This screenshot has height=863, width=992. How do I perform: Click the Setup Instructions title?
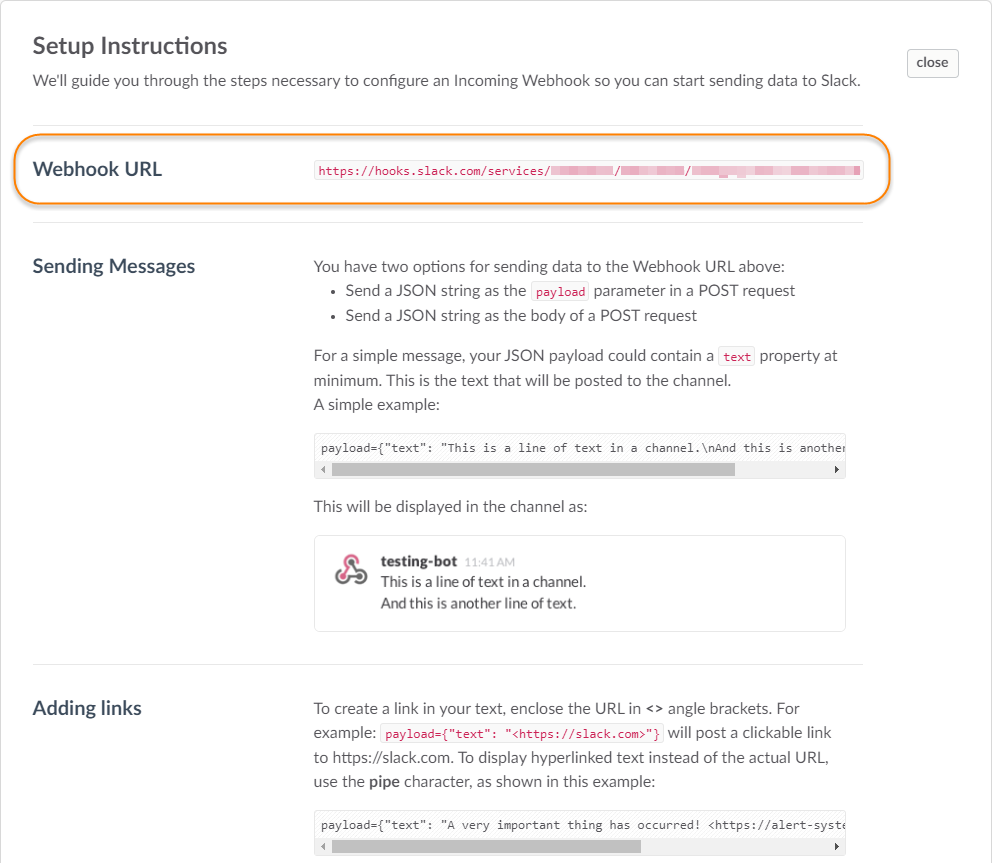(130, 46)
